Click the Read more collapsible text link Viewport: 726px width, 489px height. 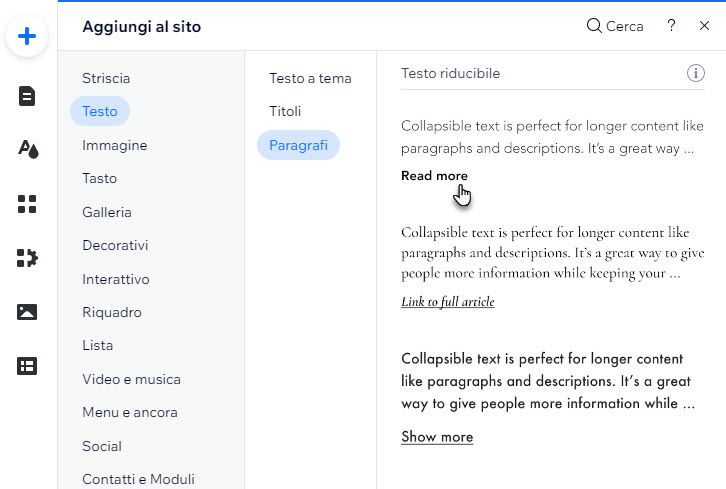tap(434, 176)
